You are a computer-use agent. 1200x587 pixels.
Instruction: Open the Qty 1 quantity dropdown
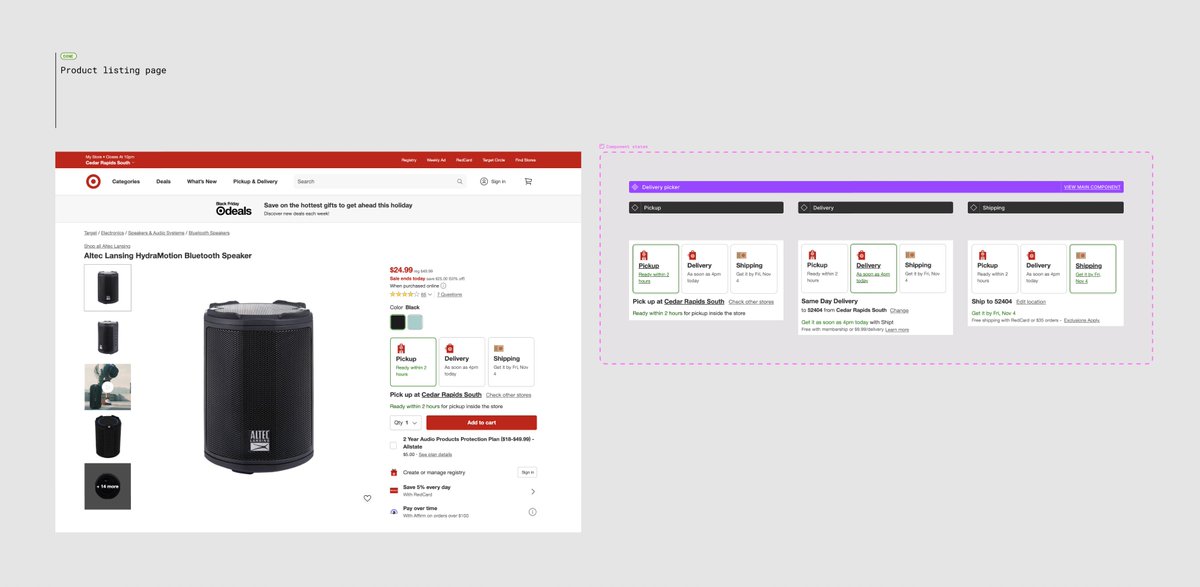405,423
